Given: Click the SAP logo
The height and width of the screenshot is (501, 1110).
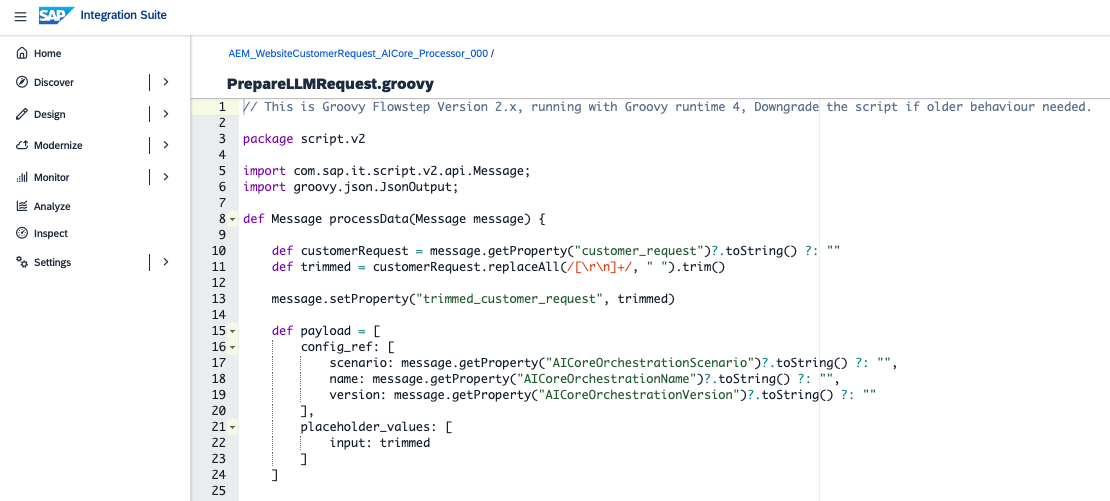Looking at the screenshot, I should click(x=57, y=16).
